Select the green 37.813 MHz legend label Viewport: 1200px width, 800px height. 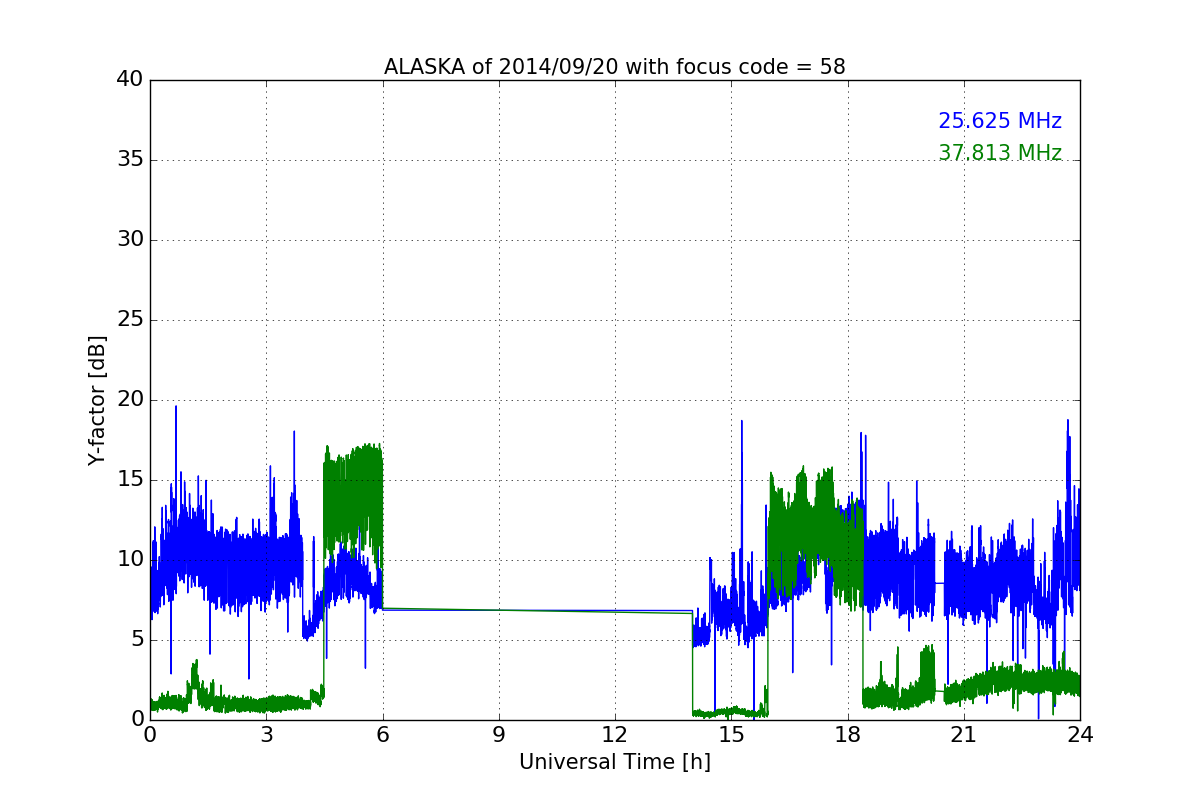tap(1000, 153)
